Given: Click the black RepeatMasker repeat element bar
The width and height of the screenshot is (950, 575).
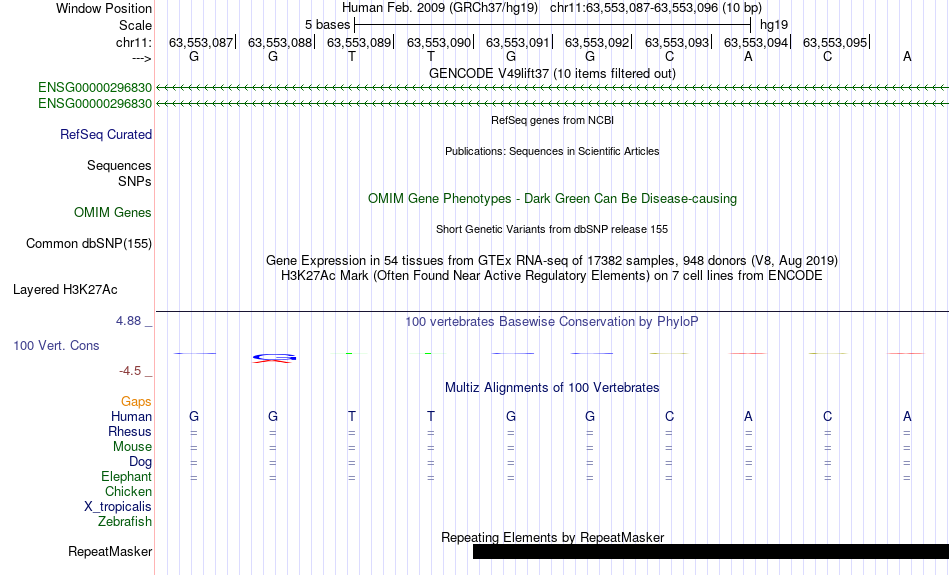Looking at the screenshot, I should tap(711, 551).
